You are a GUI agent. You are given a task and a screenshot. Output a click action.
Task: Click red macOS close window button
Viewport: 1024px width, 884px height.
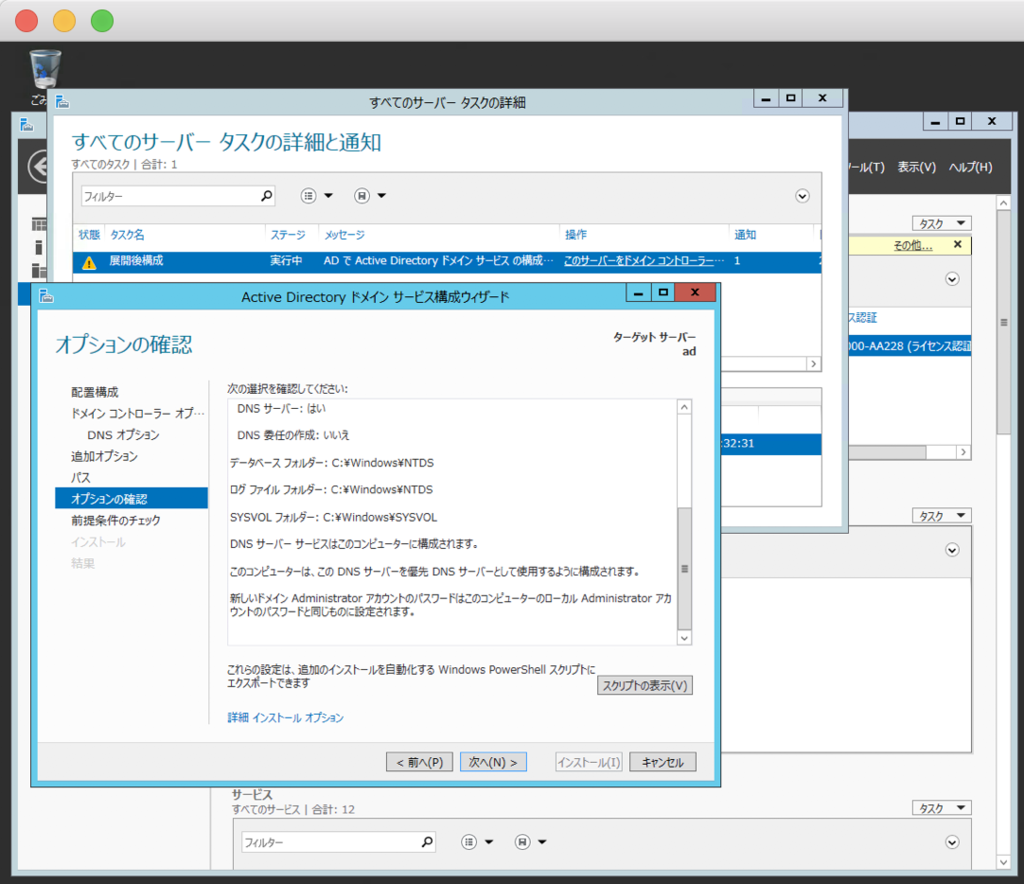pyautogui.click(x=26, y=21)
